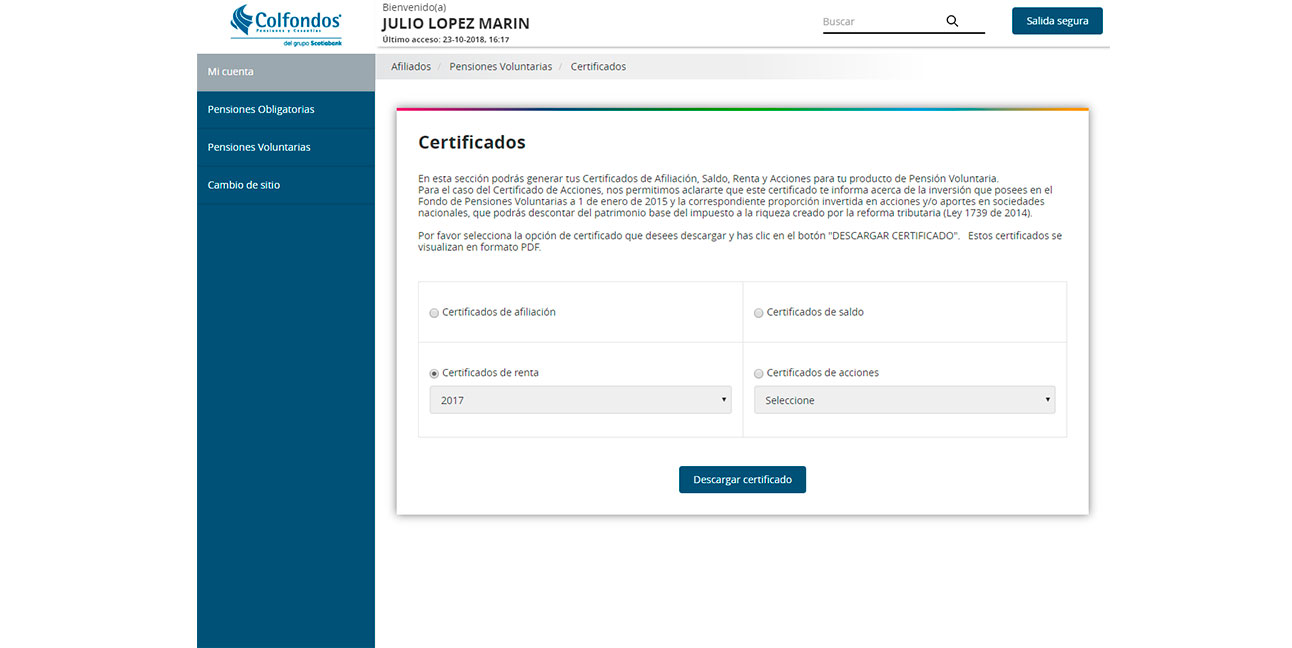Viewport: 1292px width, 648px height.
Task: Select the Certificados de afiliación radio button
Action: click(434, 312)
